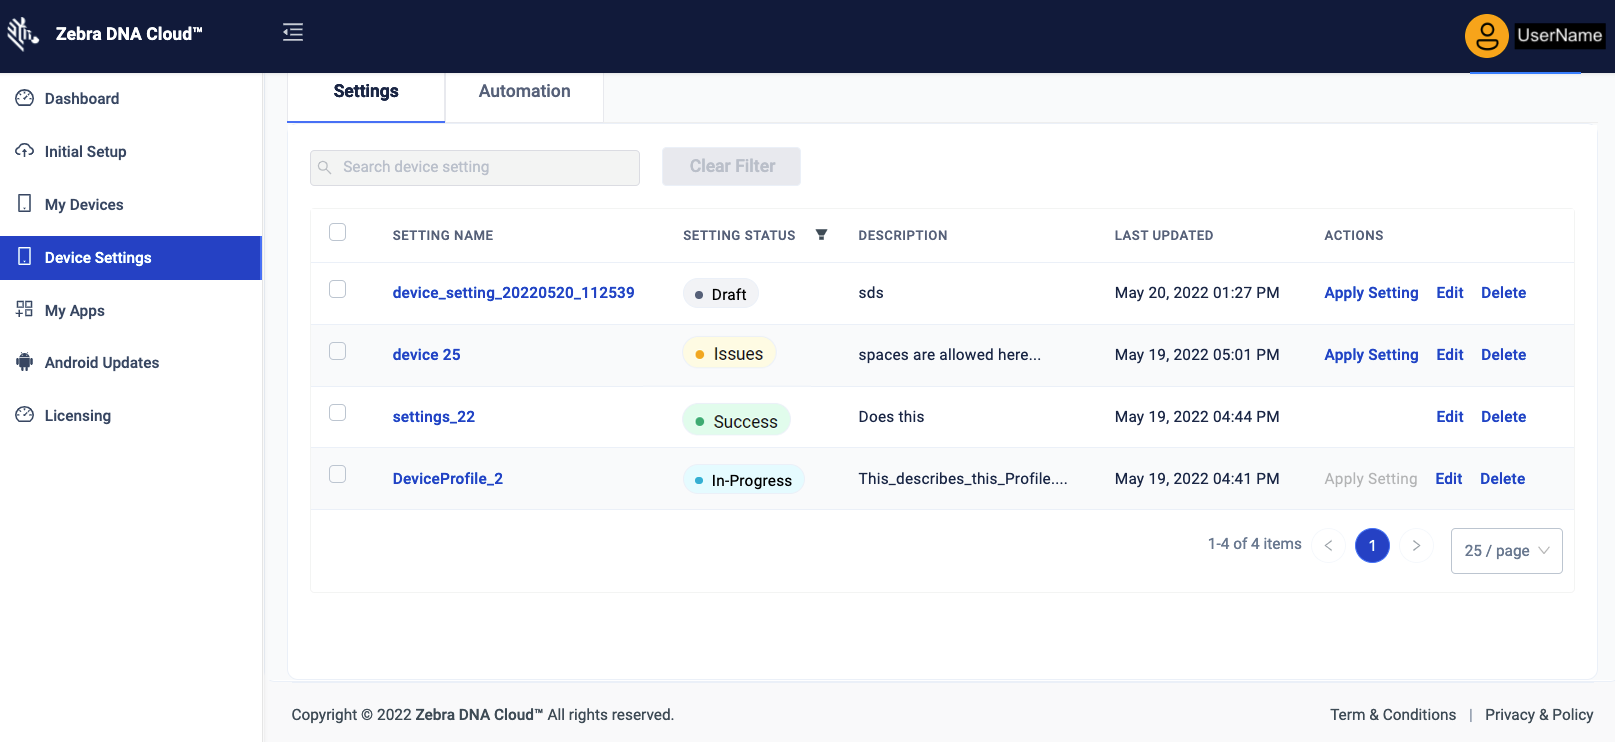Switch to the Automation tab

(525, 92)
